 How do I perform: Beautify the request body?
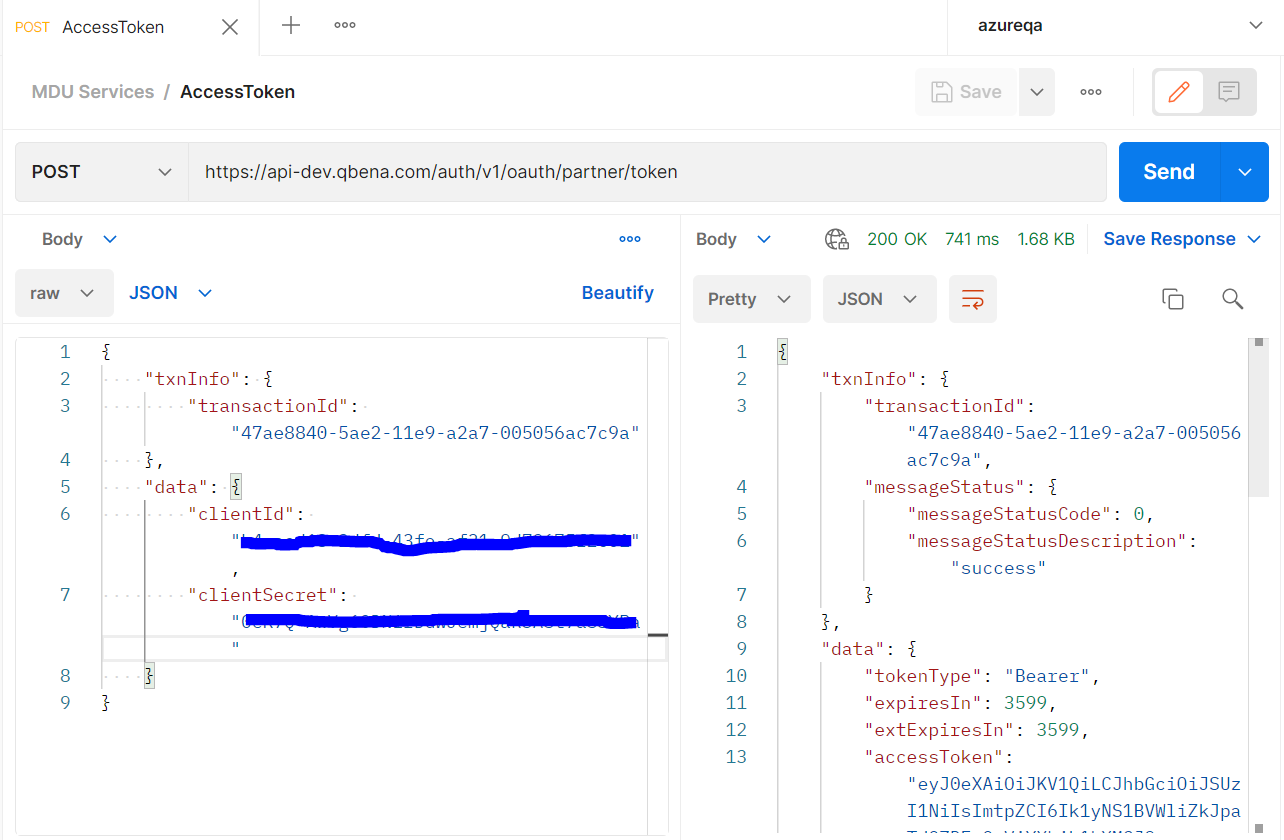pos(618,293)
